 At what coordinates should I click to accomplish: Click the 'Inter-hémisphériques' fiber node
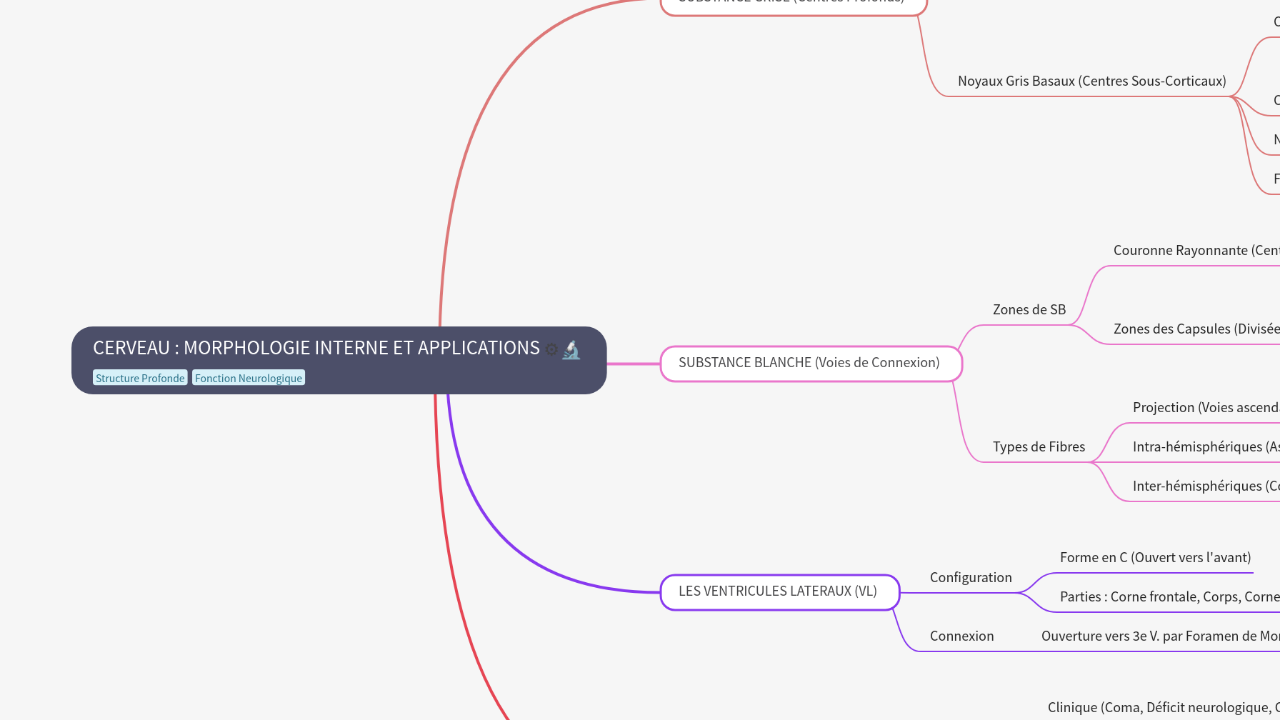1205,486
